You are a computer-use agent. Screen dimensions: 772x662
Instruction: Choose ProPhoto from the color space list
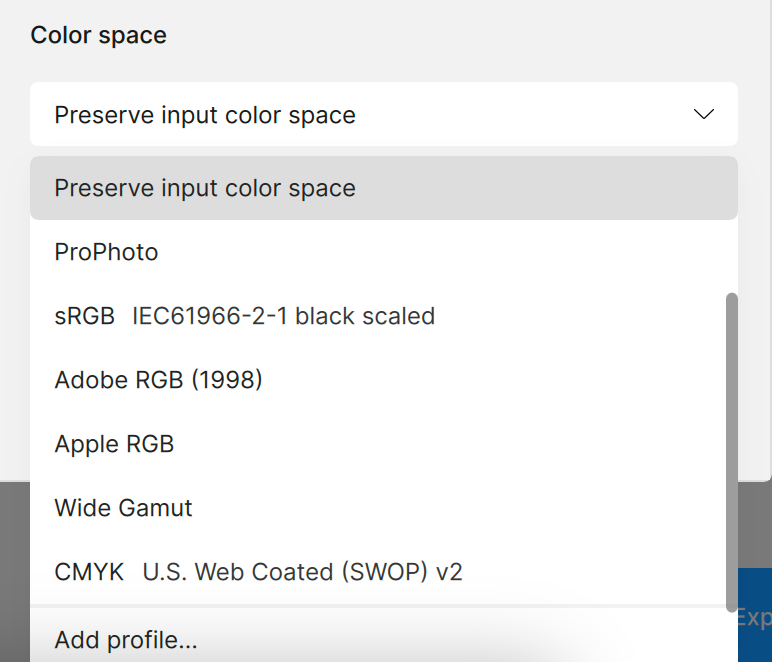click(x=106, y=252)
